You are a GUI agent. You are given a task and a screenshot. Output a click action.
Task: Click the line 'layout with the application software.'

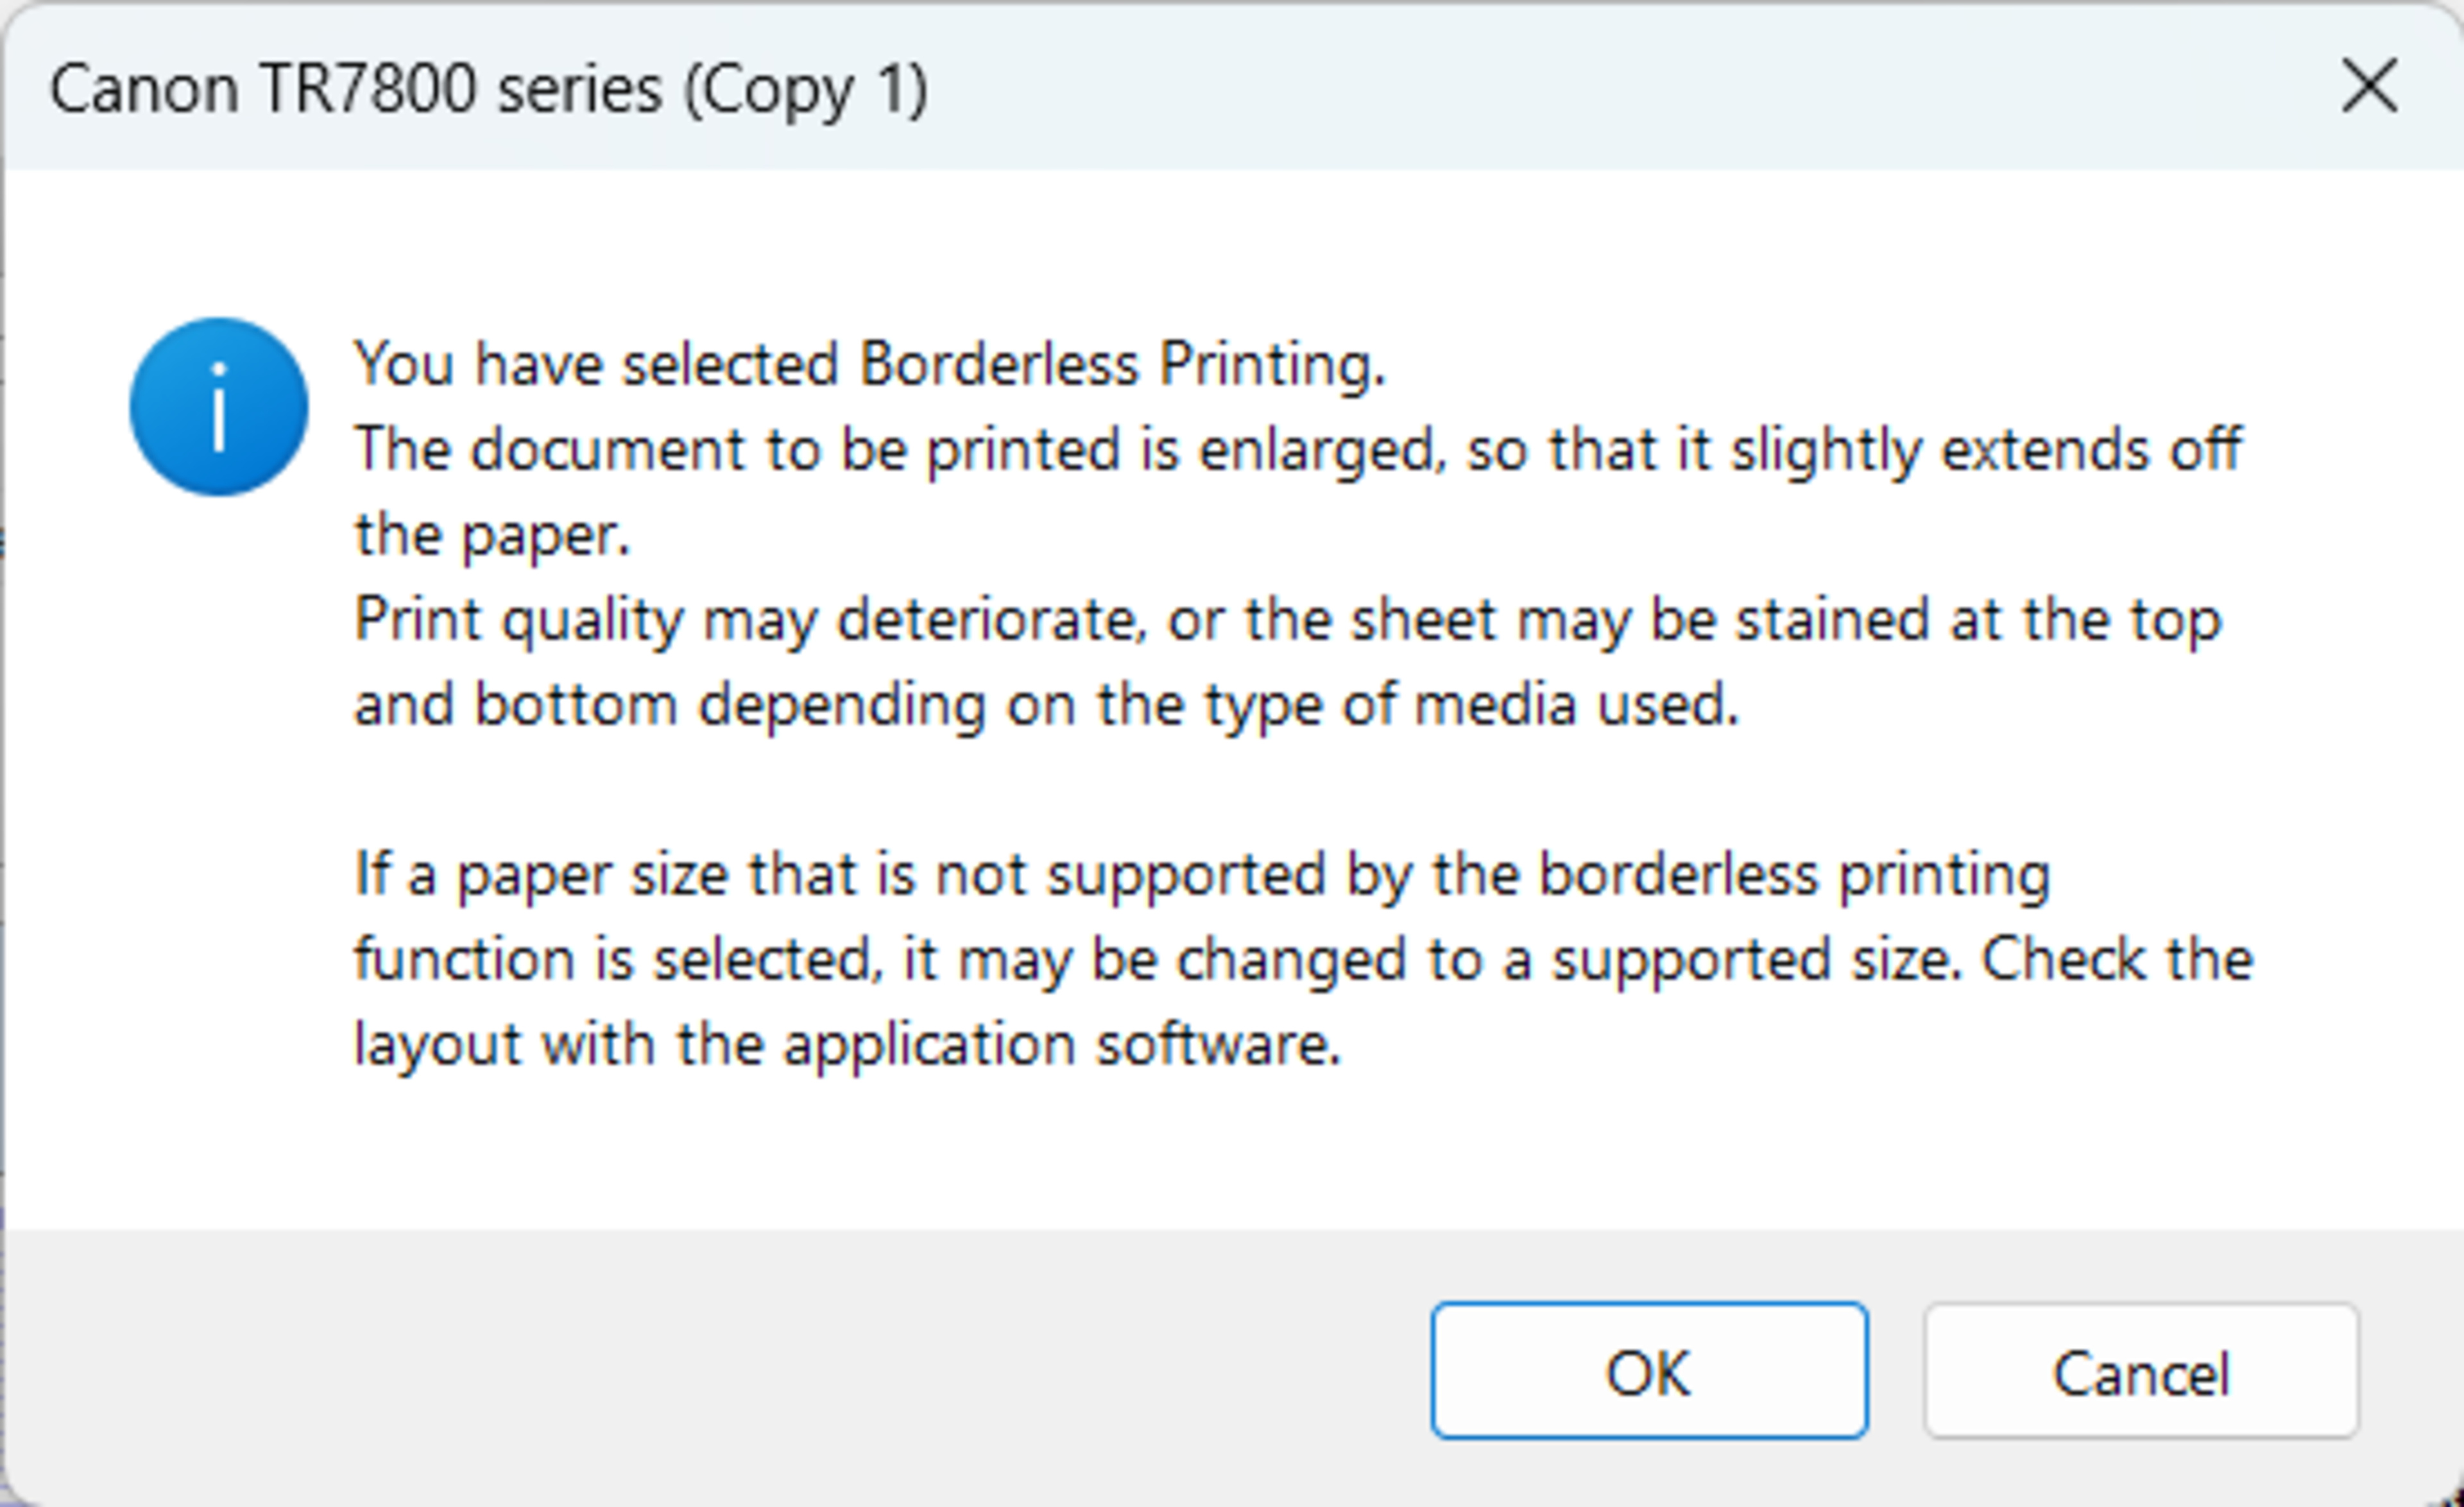click(847, 1045)
